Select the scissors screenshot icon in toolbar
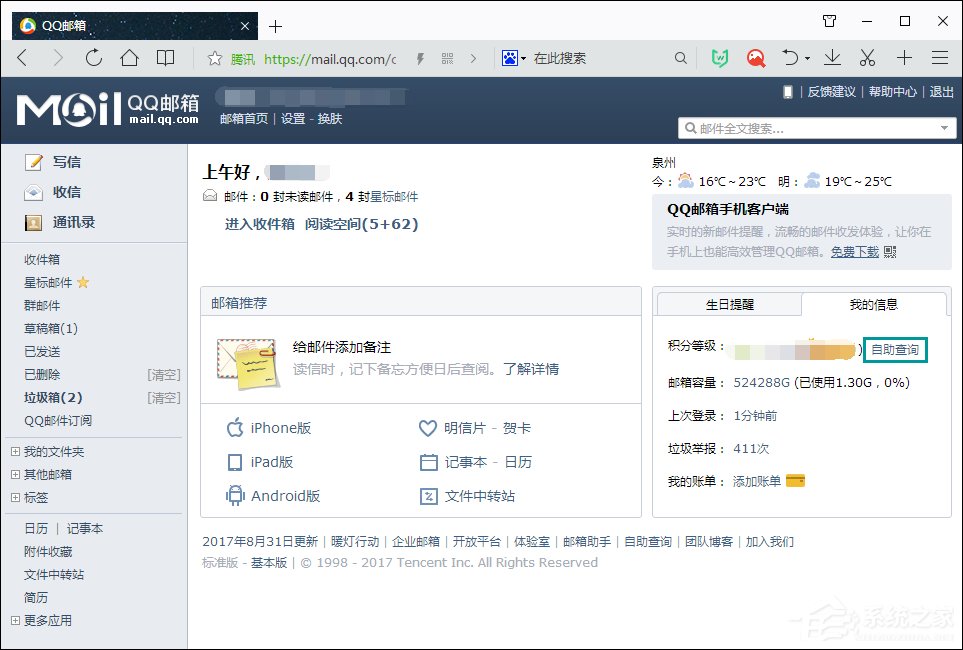The image size is (963, 650). tap(866, 58)
